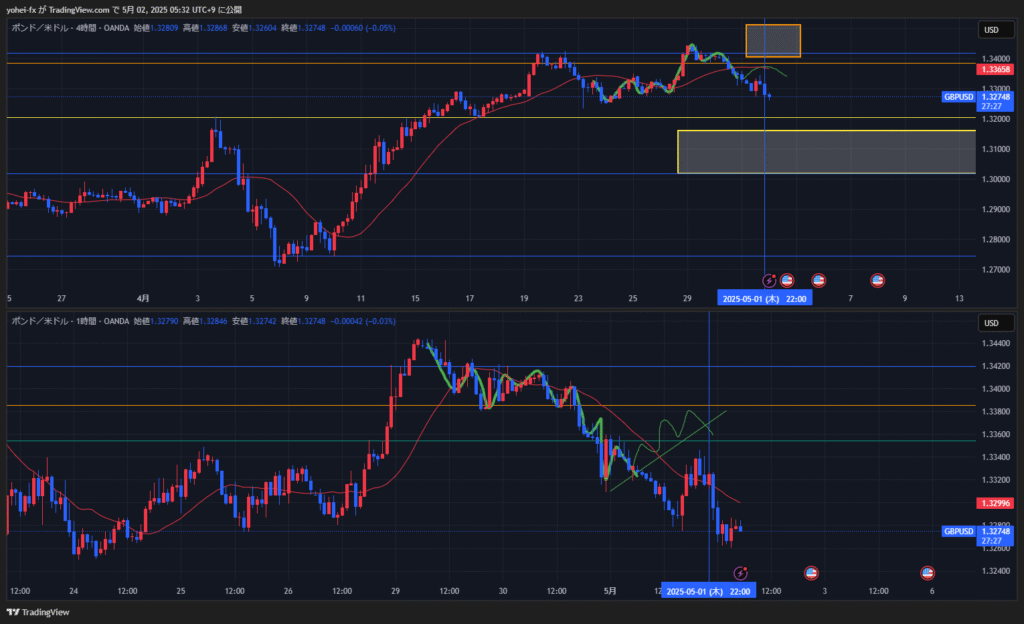
Task: Click the 24 label on the 1-hour time axis
Action: (x=74, y=591)
